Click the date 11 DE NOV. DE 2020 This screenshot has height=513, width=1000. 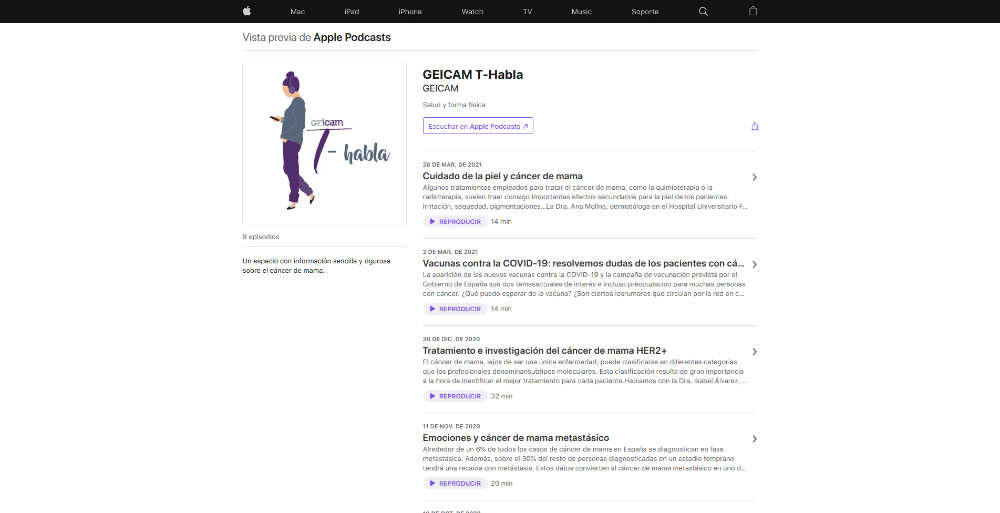click(x=452, y=427)
